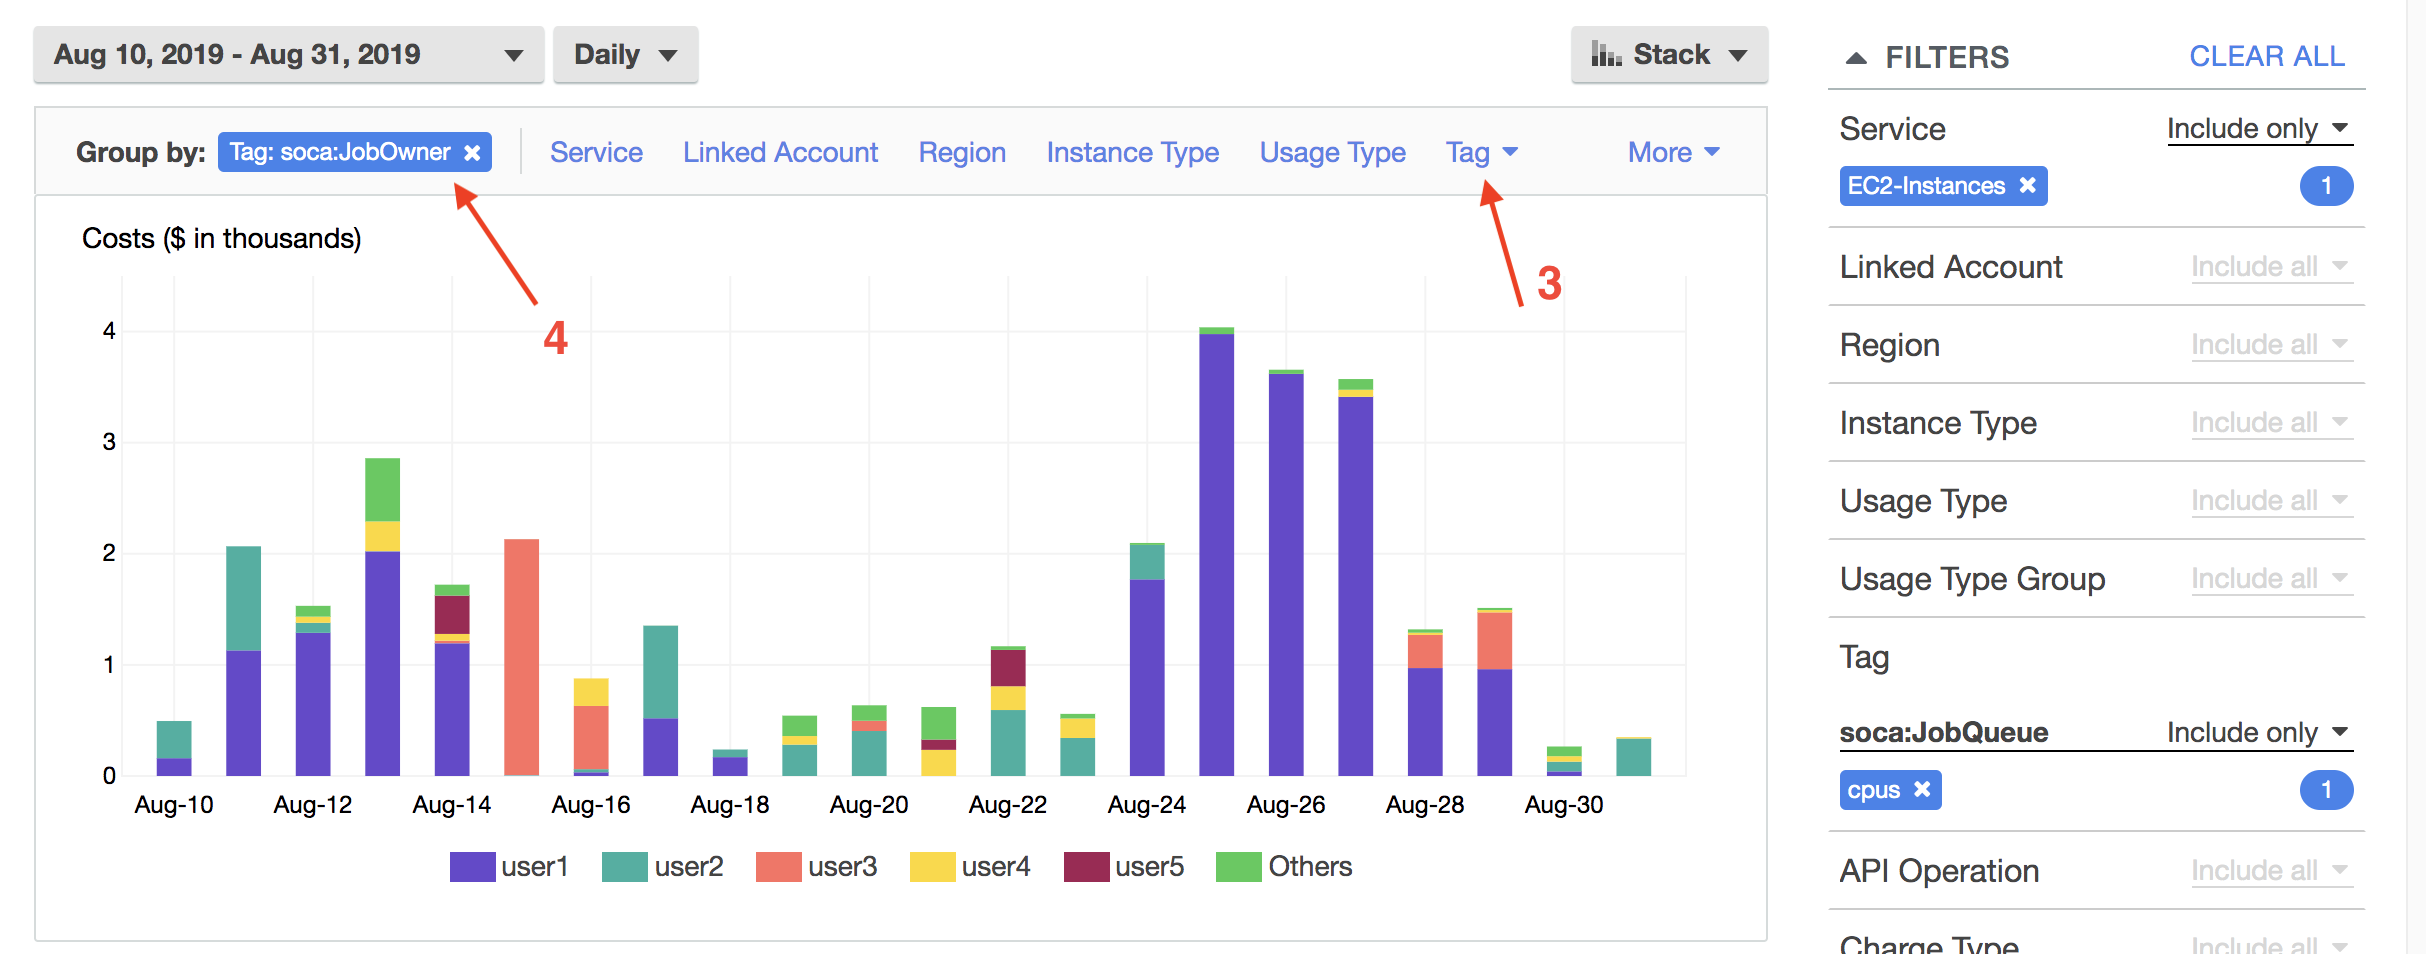This screenshot has height=954, width=2426.
Task: Open the More group-by menu
Action: click(1673, 152)
